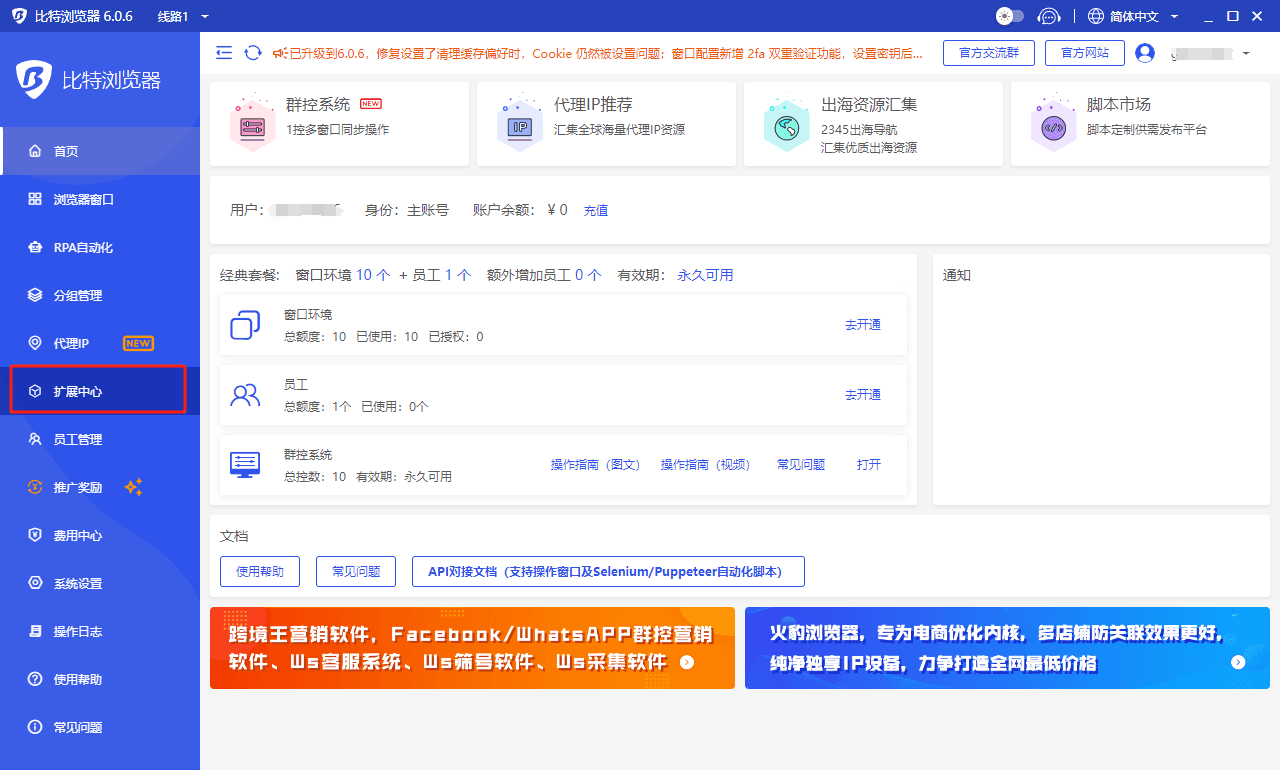Click the megaphone announcement icon

279,53
